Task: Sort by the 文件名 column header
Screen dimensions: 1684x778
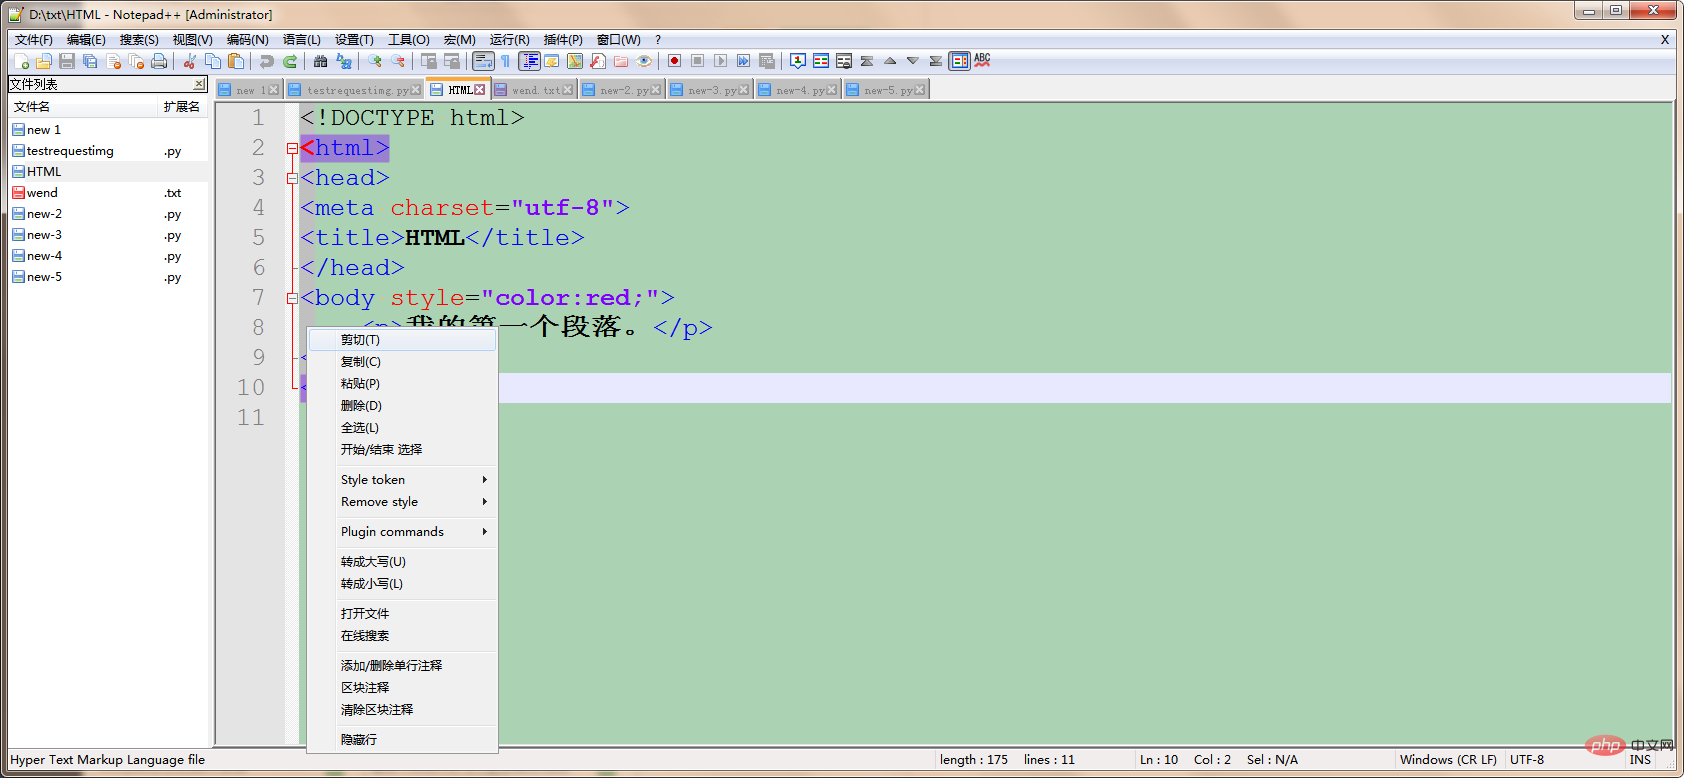Action: point(83,107)
